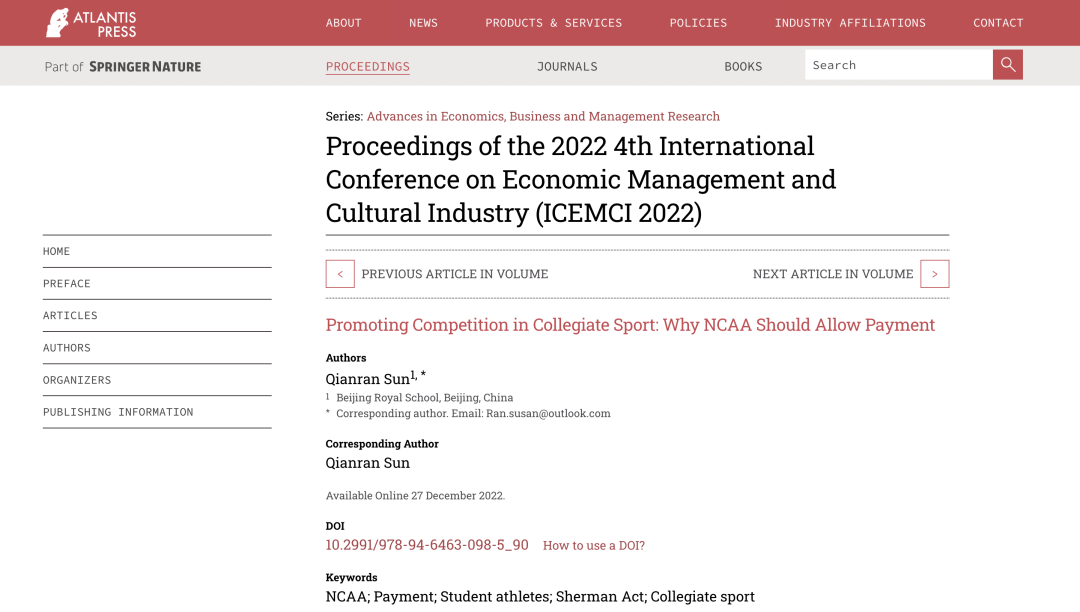This screenshot has width=1080, height=612.
Task: Click the Springer Nature logo text
Action: (145, 67)
